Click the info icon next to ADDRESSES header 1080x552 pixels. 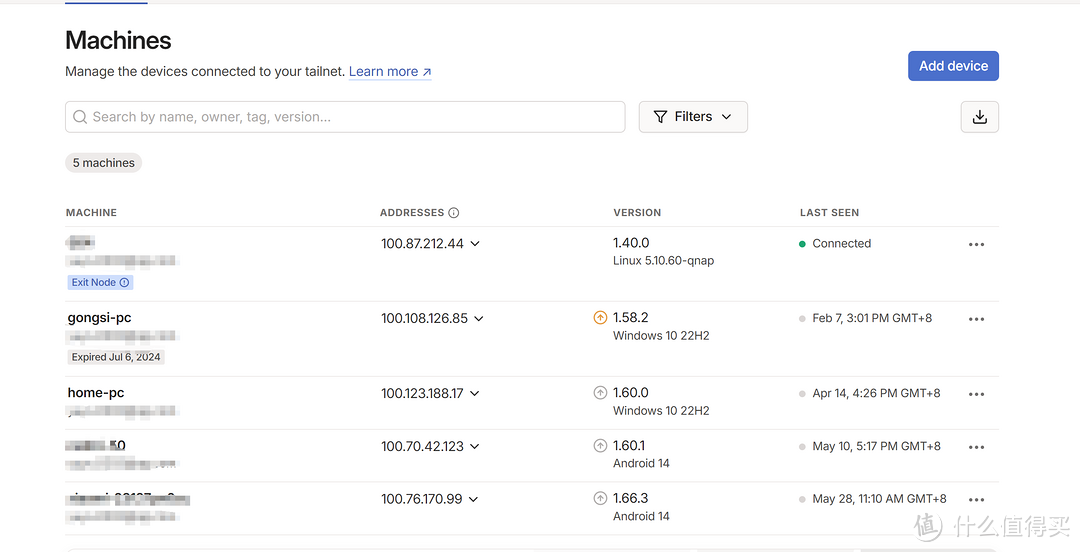[454, 213]
